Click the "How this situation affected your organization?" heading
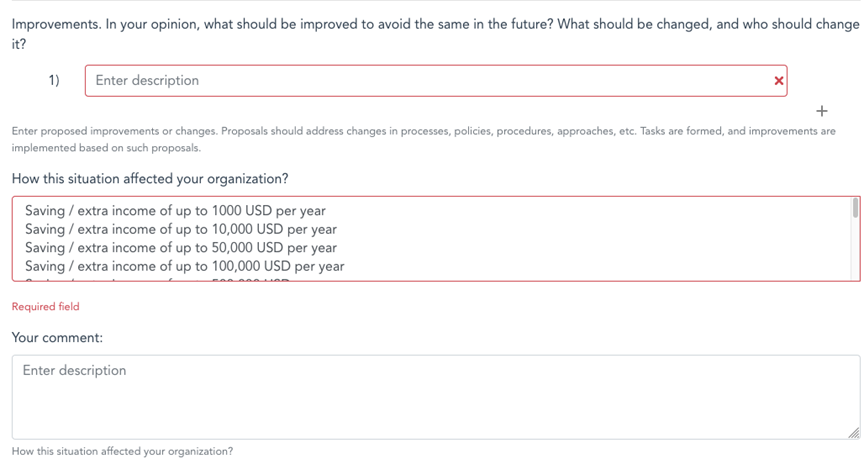This screenshot has width=864, height=464. coord(150,179)
